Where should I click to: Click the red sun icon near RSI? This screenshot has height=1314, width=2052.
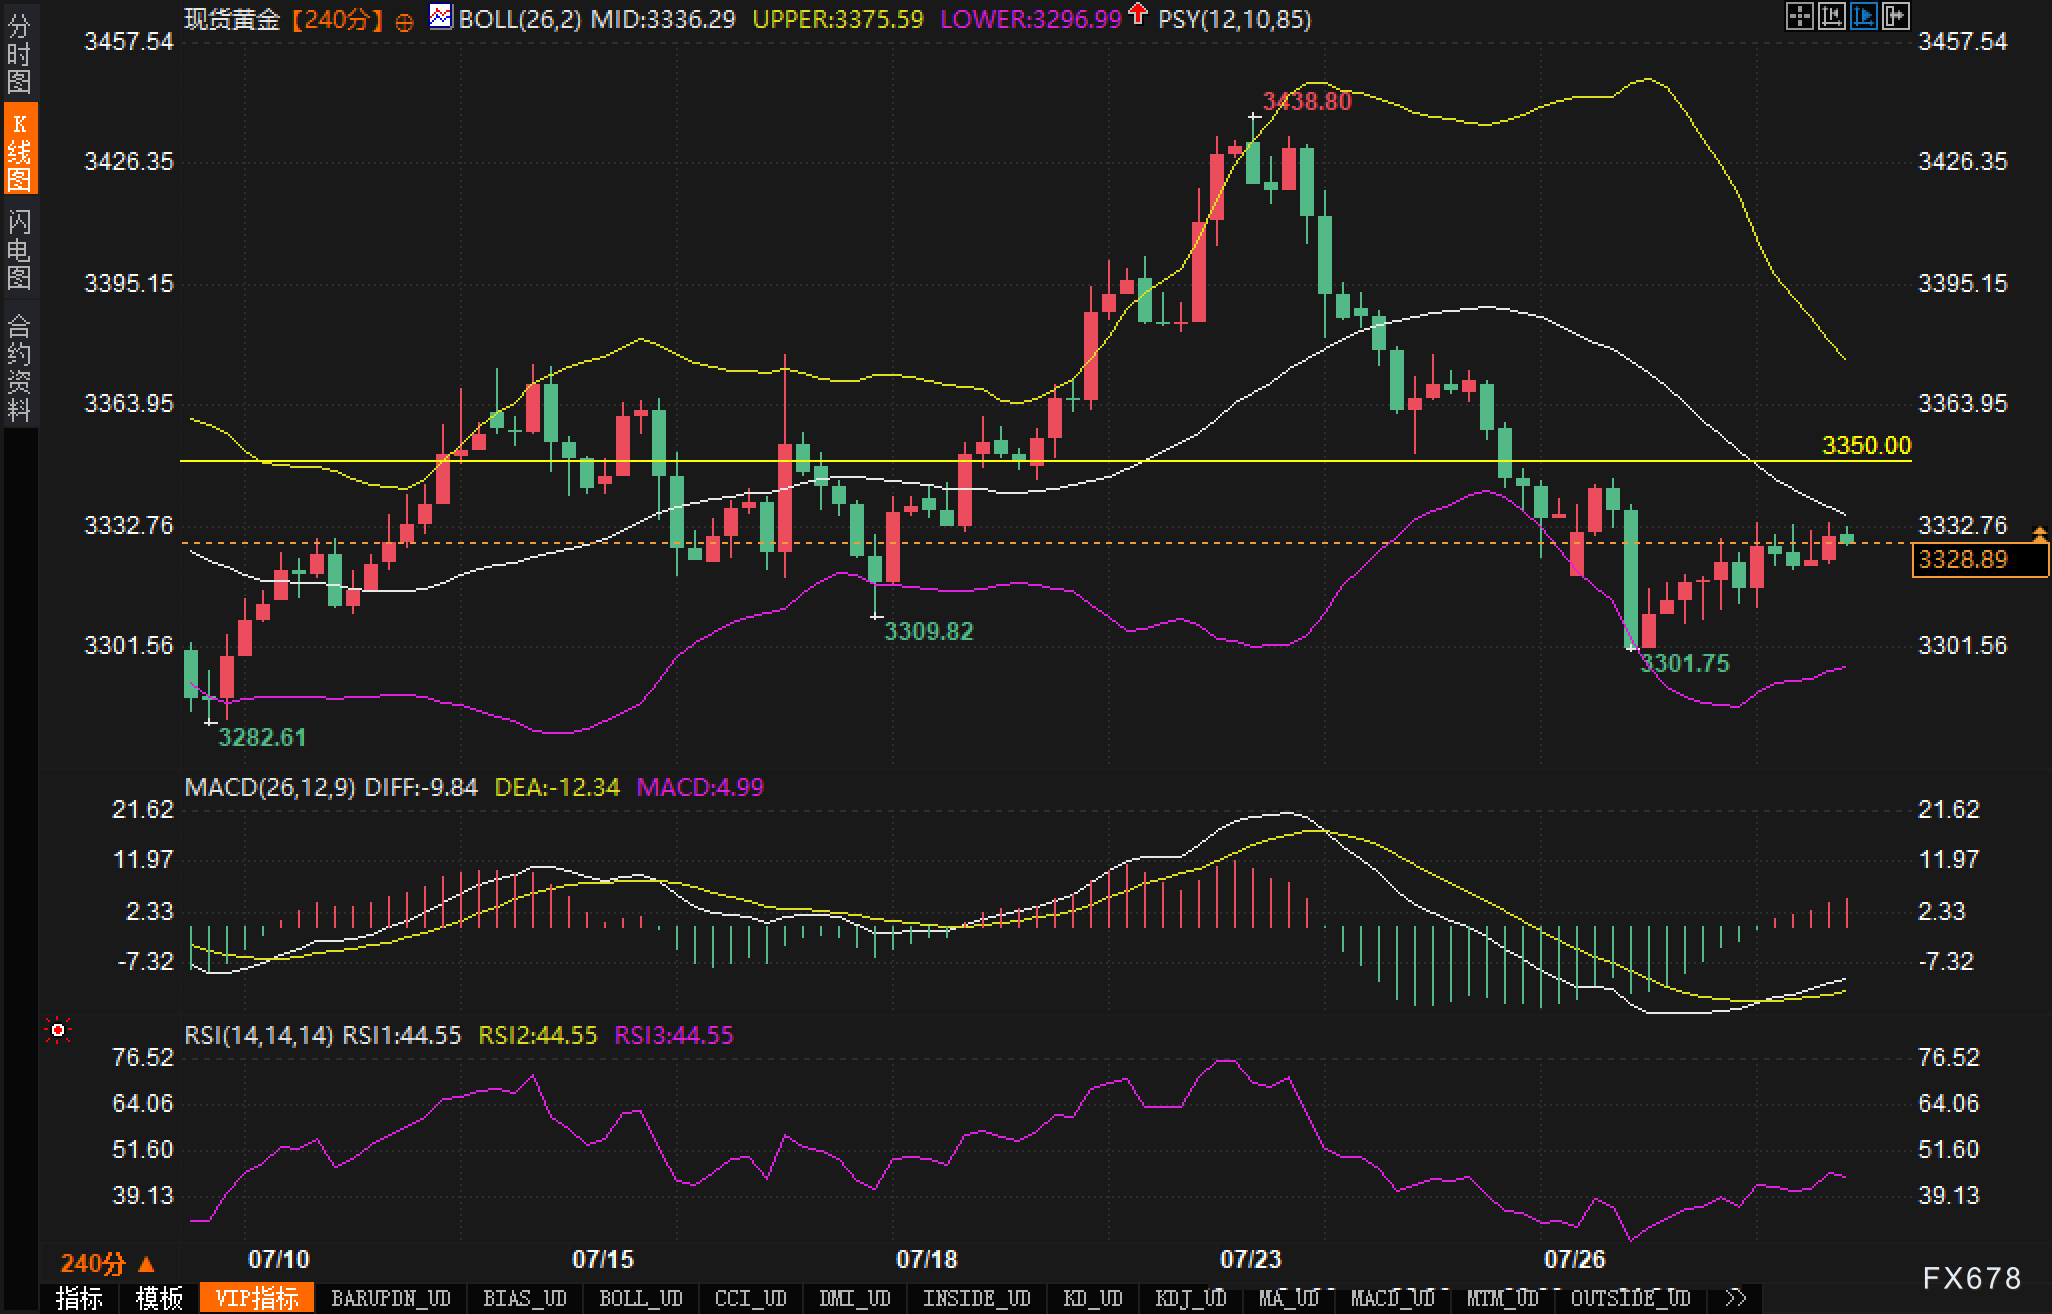click(58, 1030)
